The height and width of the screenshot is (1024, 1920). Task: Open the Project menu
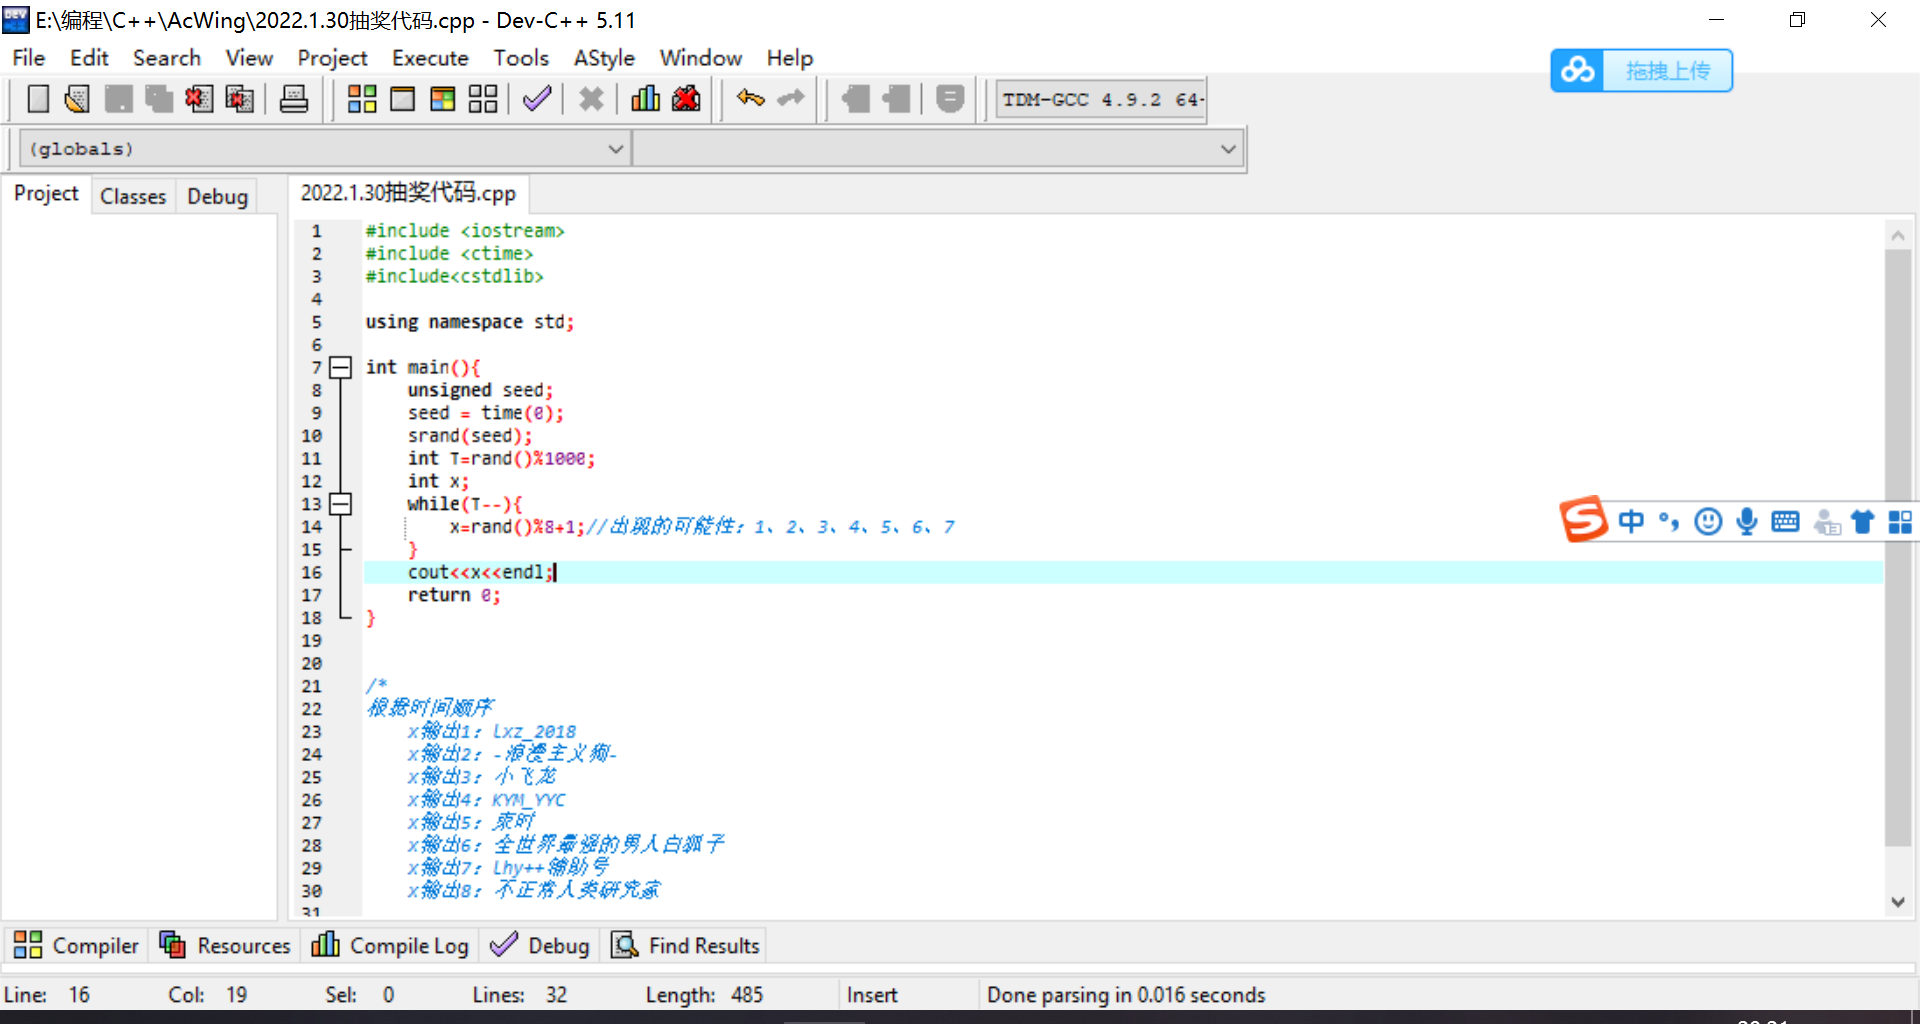pyautogui.click(x=332, y=58)
